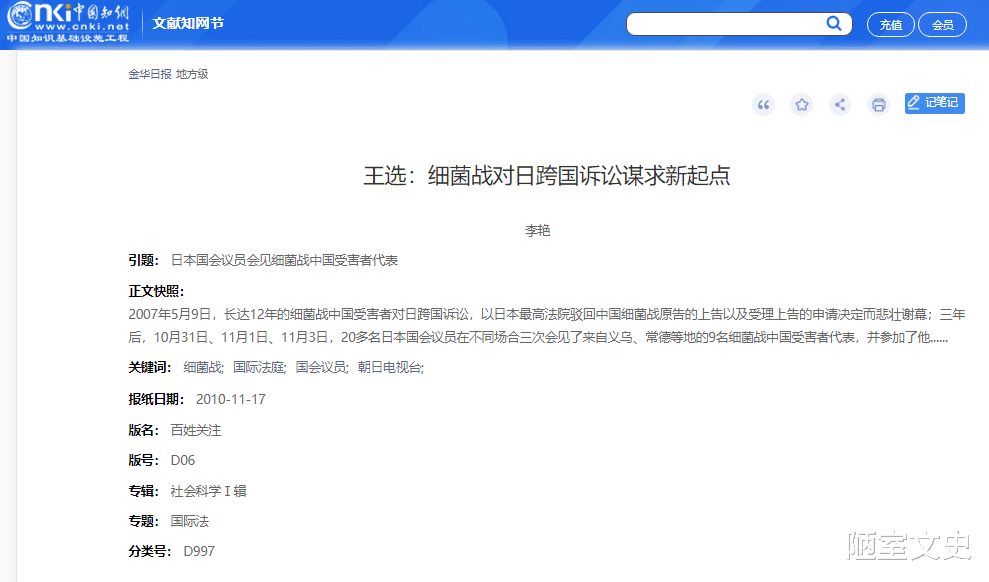Click newspaper date 2010-11-17

pyautogui.click(x=231, y=399)
